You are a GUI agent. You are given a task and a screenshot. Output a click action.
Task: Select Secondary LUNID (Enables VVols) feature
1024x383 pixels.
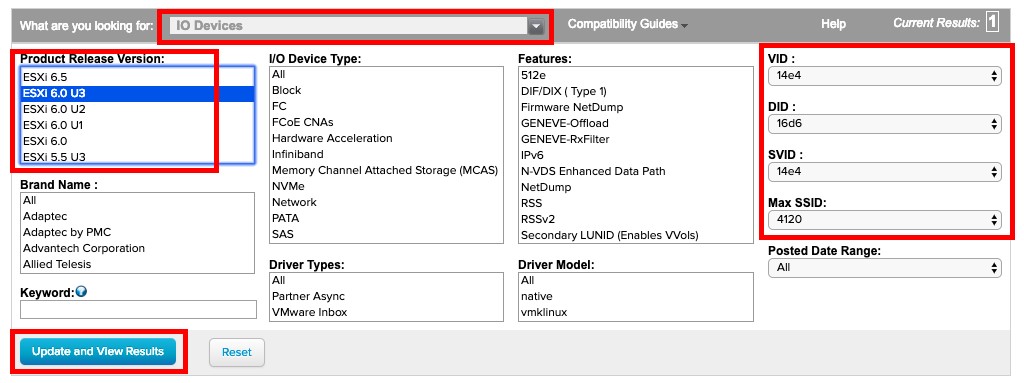tap(635, 235)
